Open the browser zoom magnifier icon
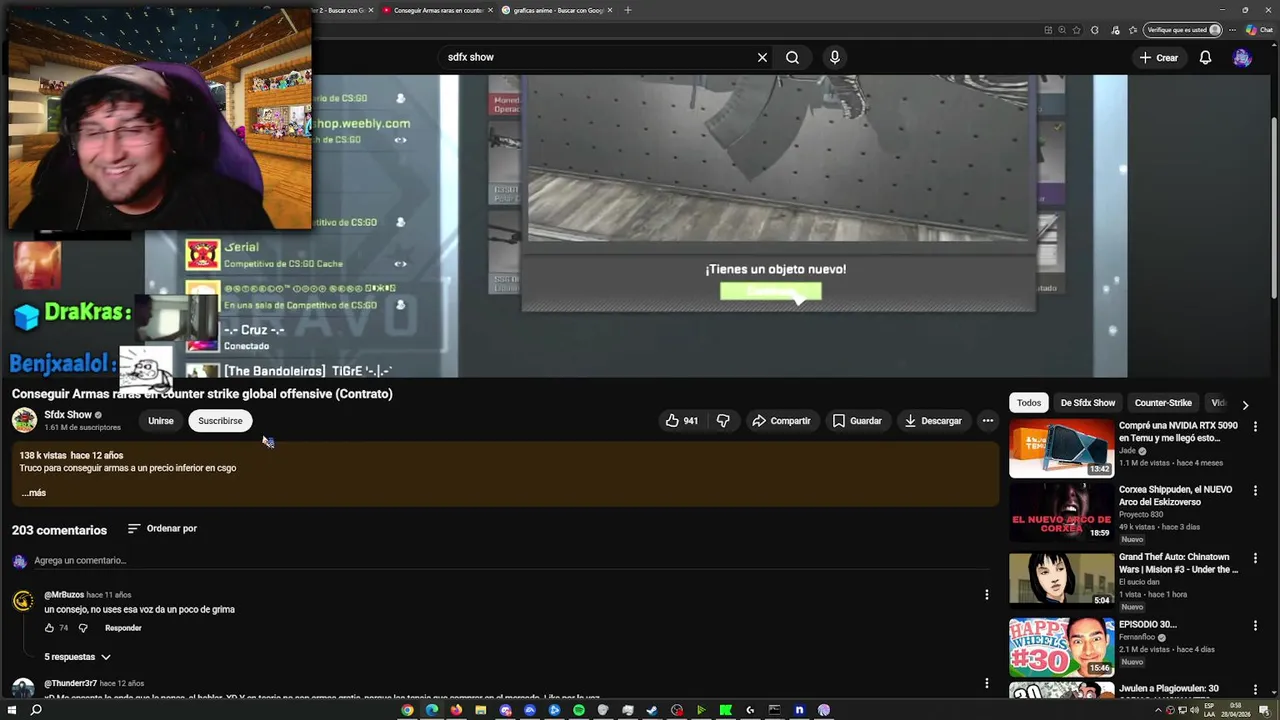 pos(1062,30)
